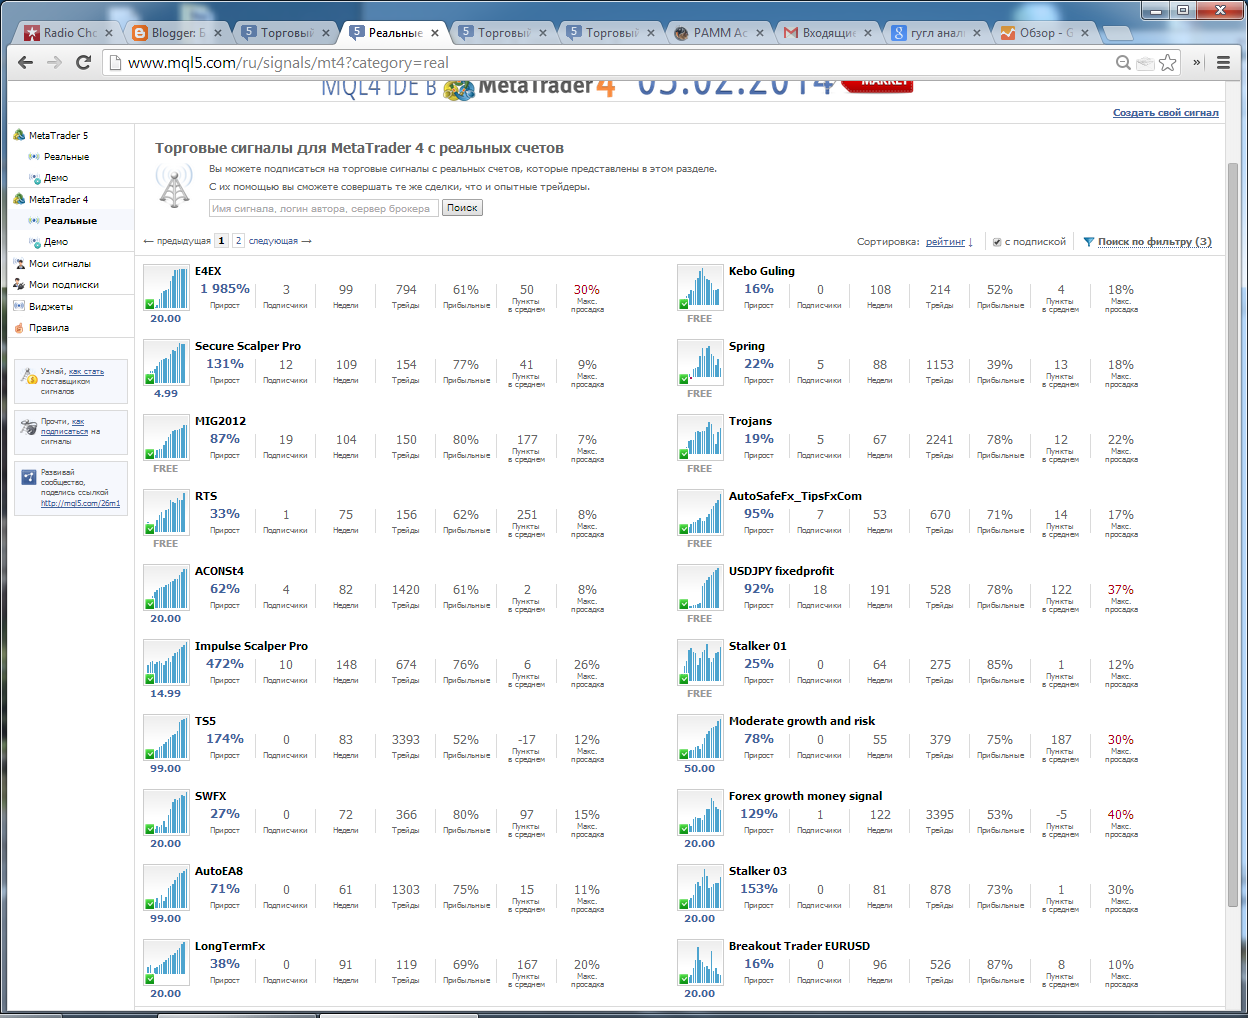1248x1018 pixels.
Task: Click the Поиск button
Action: (462, 208)
